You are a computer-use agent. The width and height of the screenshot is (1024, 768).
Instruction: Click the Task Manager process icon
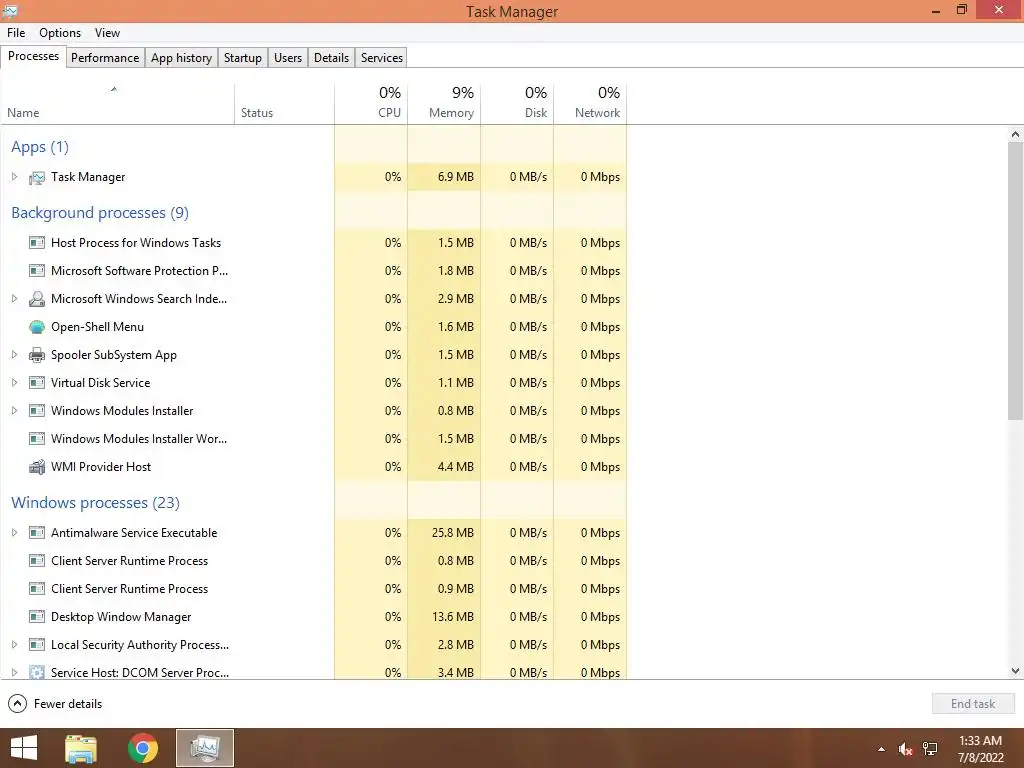click(37, 177)
